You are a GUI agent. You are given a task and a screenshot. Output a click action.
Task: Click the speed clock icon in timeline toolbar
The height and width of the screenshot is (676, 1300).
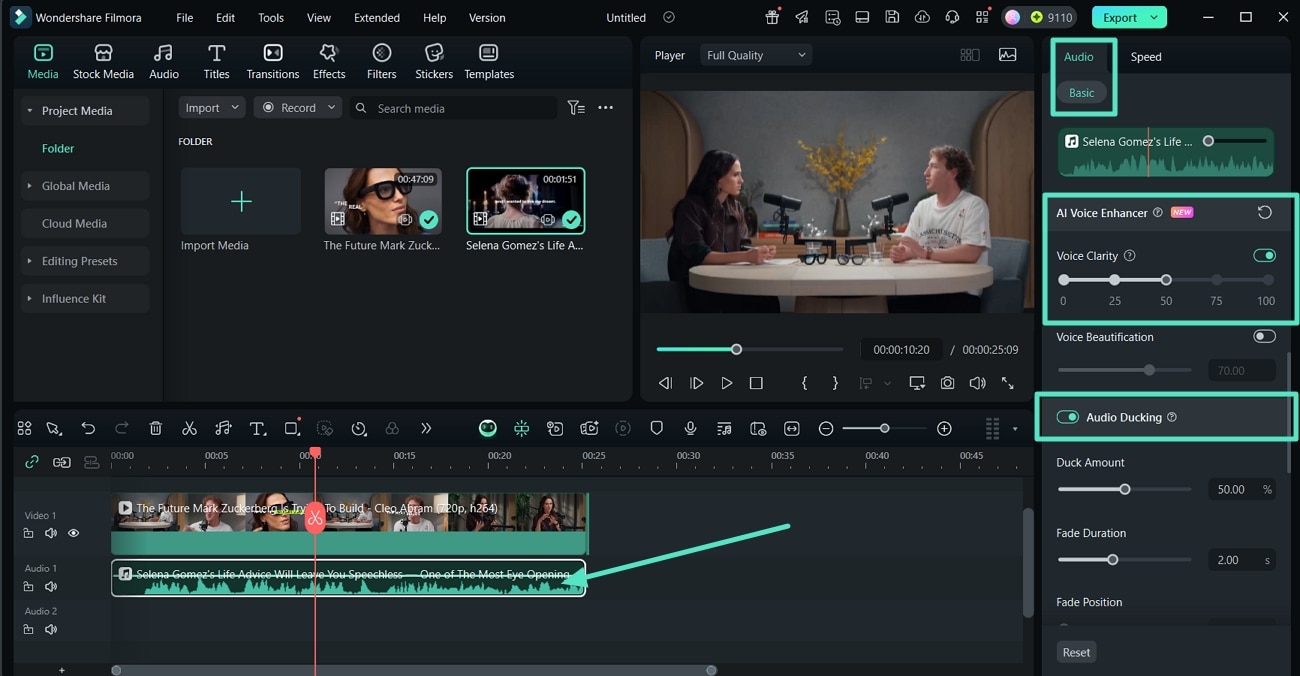359,428
